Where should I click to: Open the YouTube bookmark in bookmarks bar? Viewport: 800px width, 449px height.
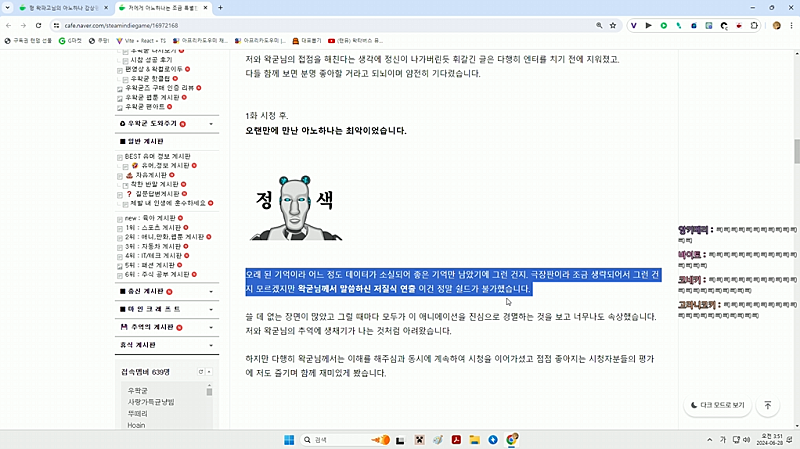355,40
